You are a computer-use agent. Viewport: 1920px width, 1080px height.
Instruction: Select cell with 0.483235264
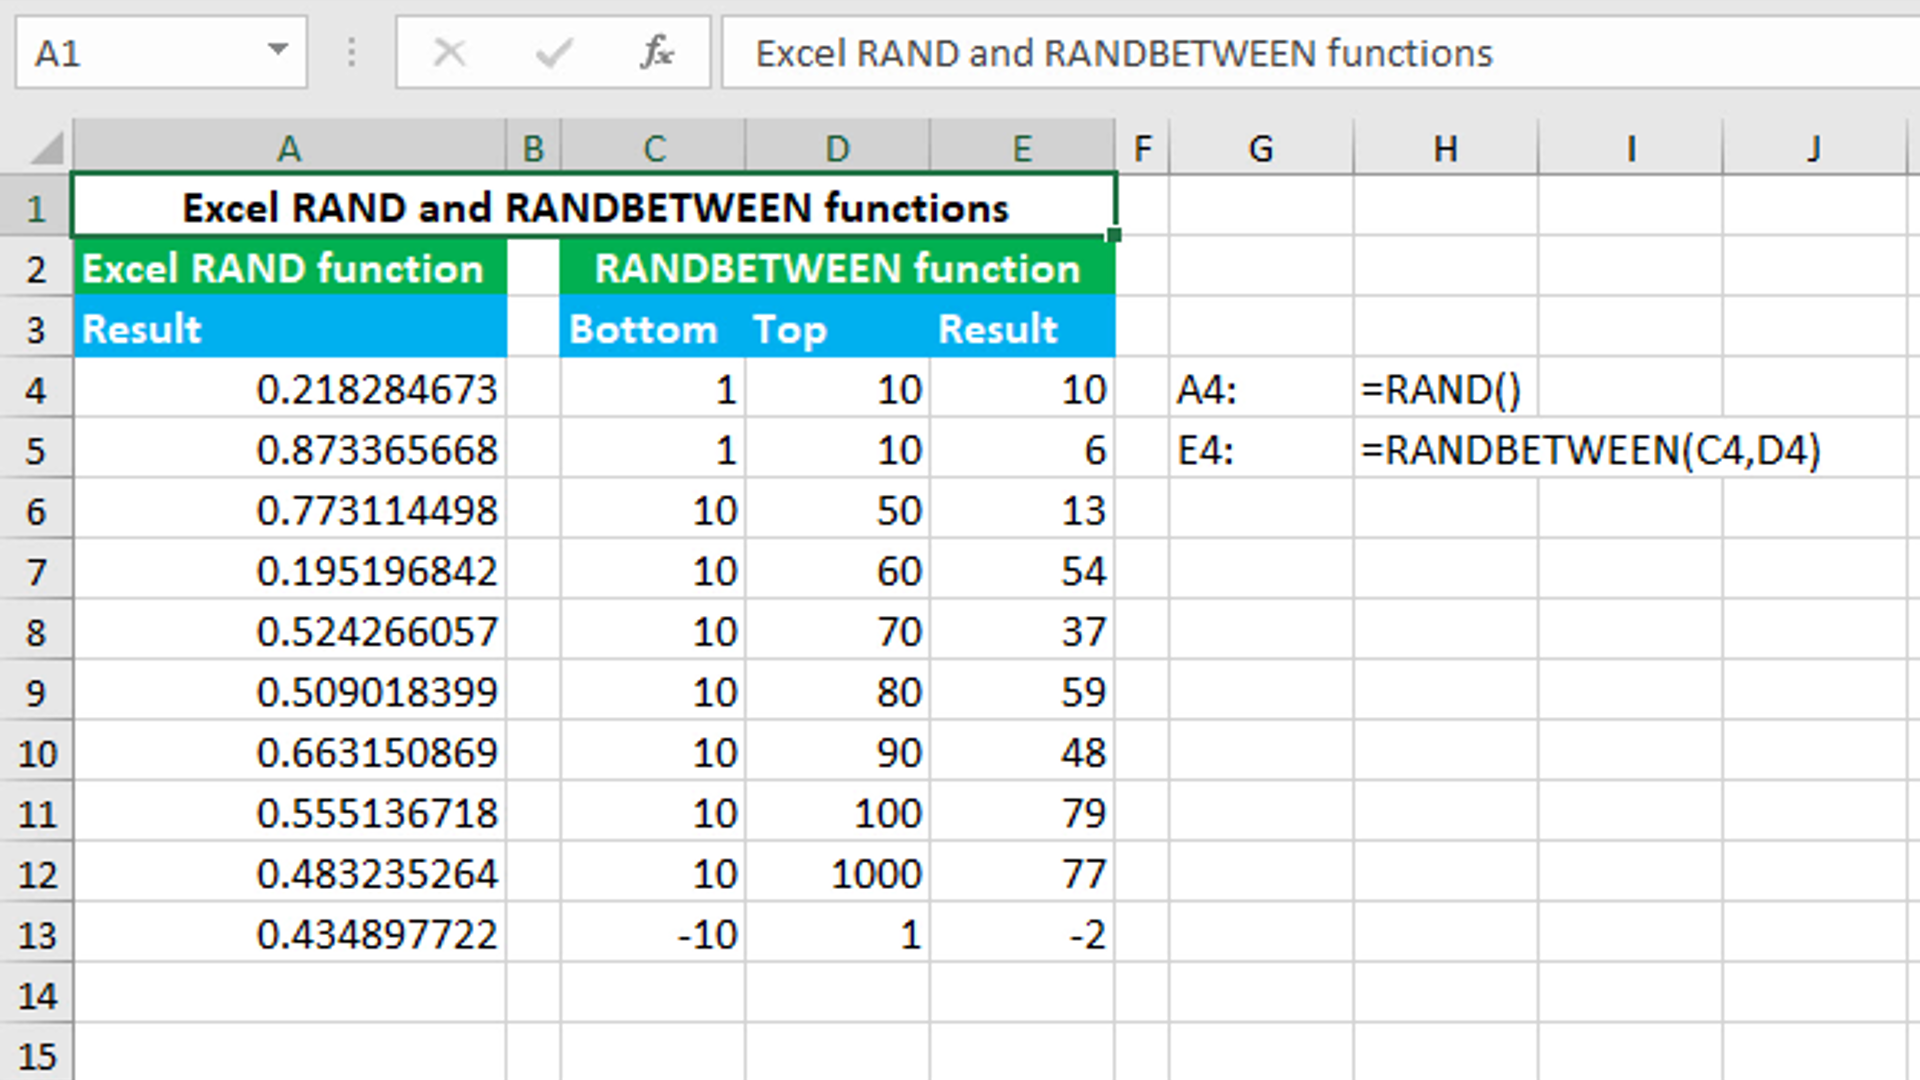point(290,874)
